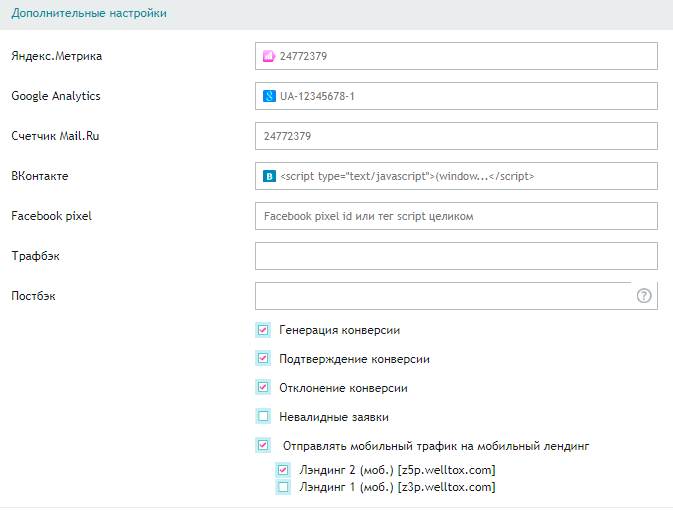Click inside the Постбэк text field
This screenshot has height=510, width=673.
(440, 296)
